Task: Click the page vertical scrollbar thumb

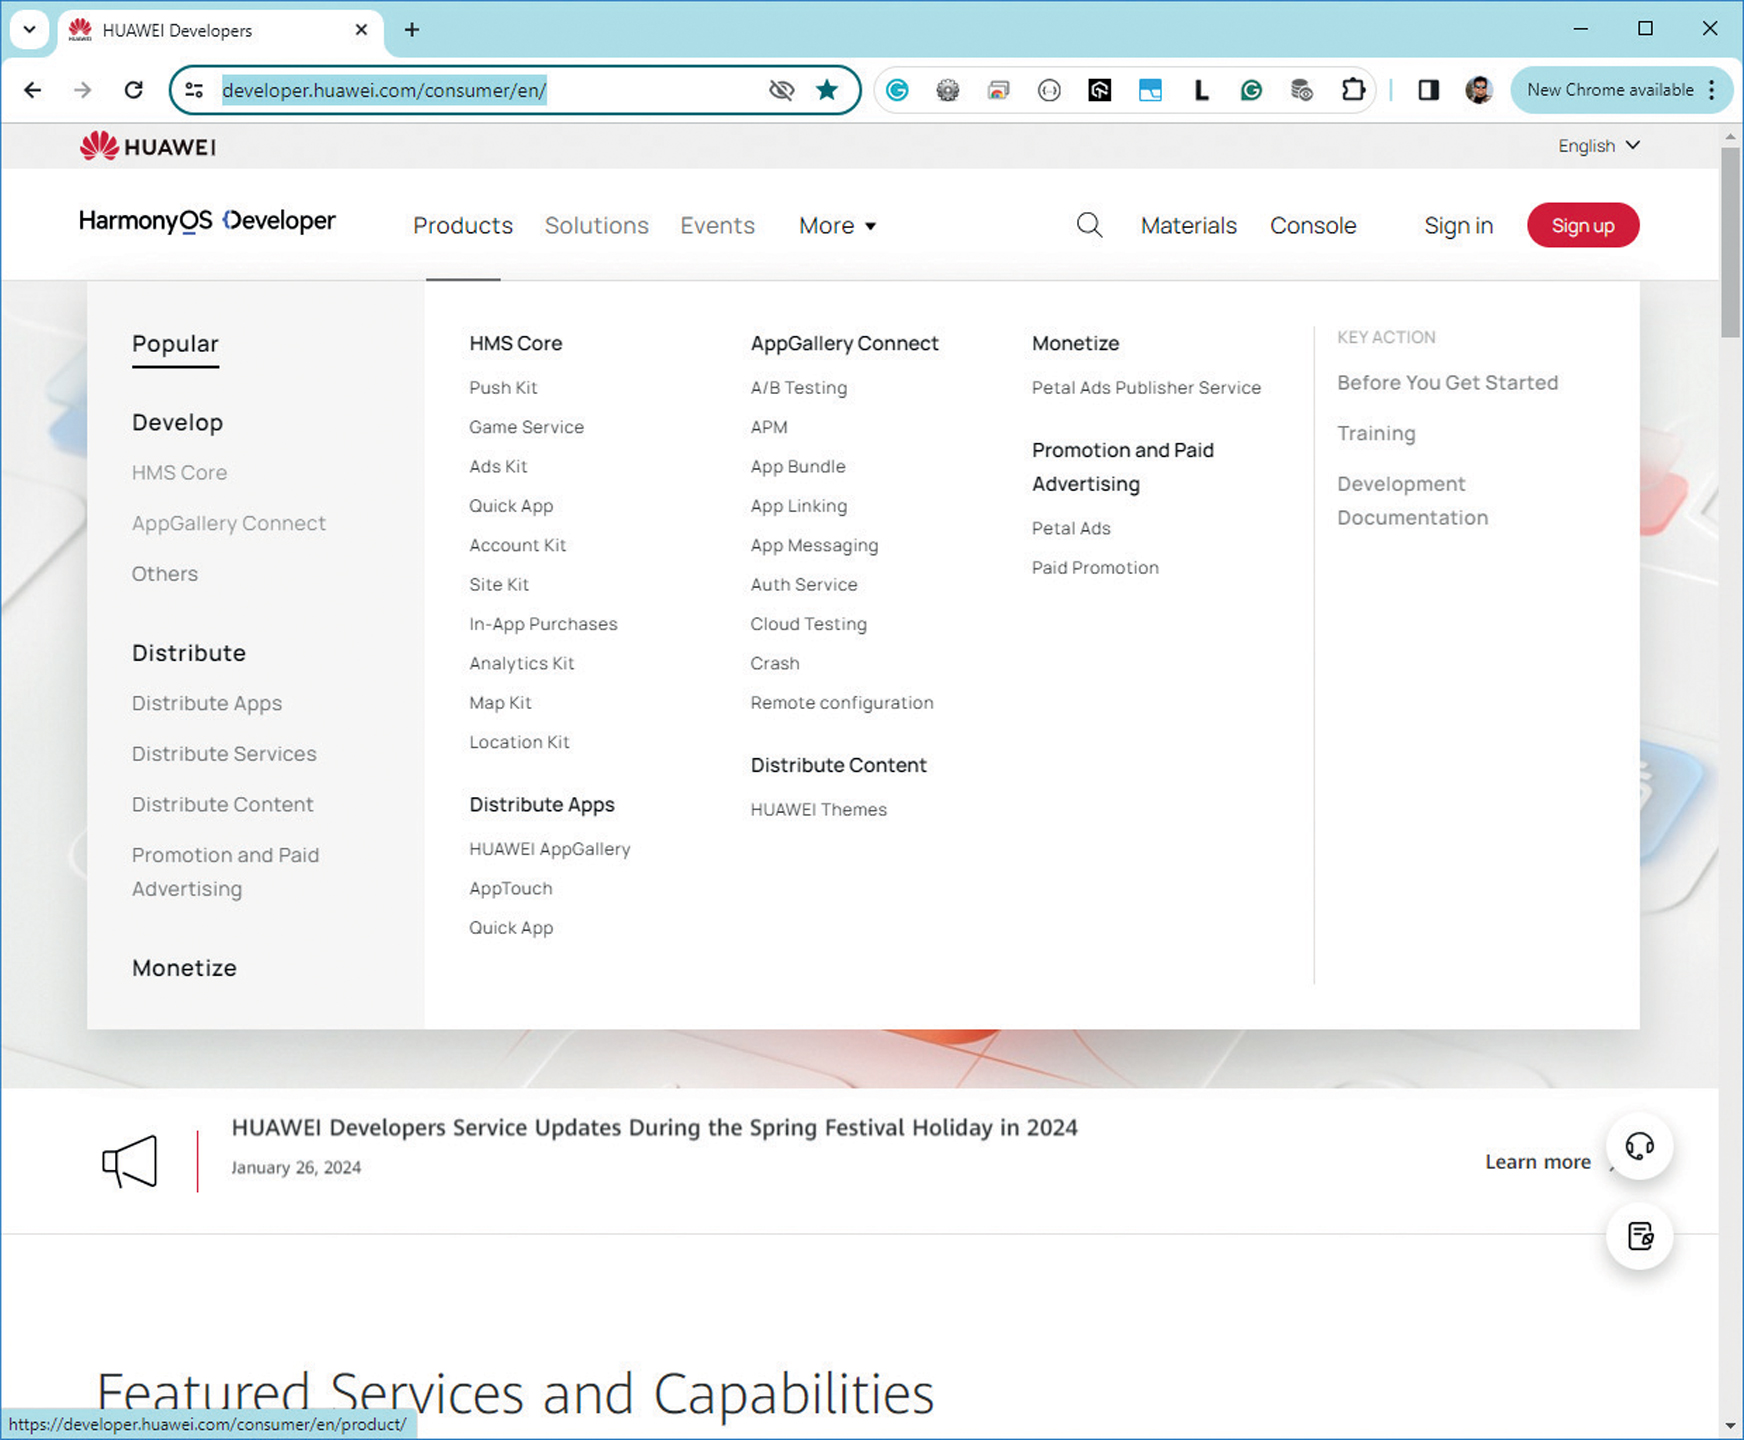Action: coord(1730,242)
